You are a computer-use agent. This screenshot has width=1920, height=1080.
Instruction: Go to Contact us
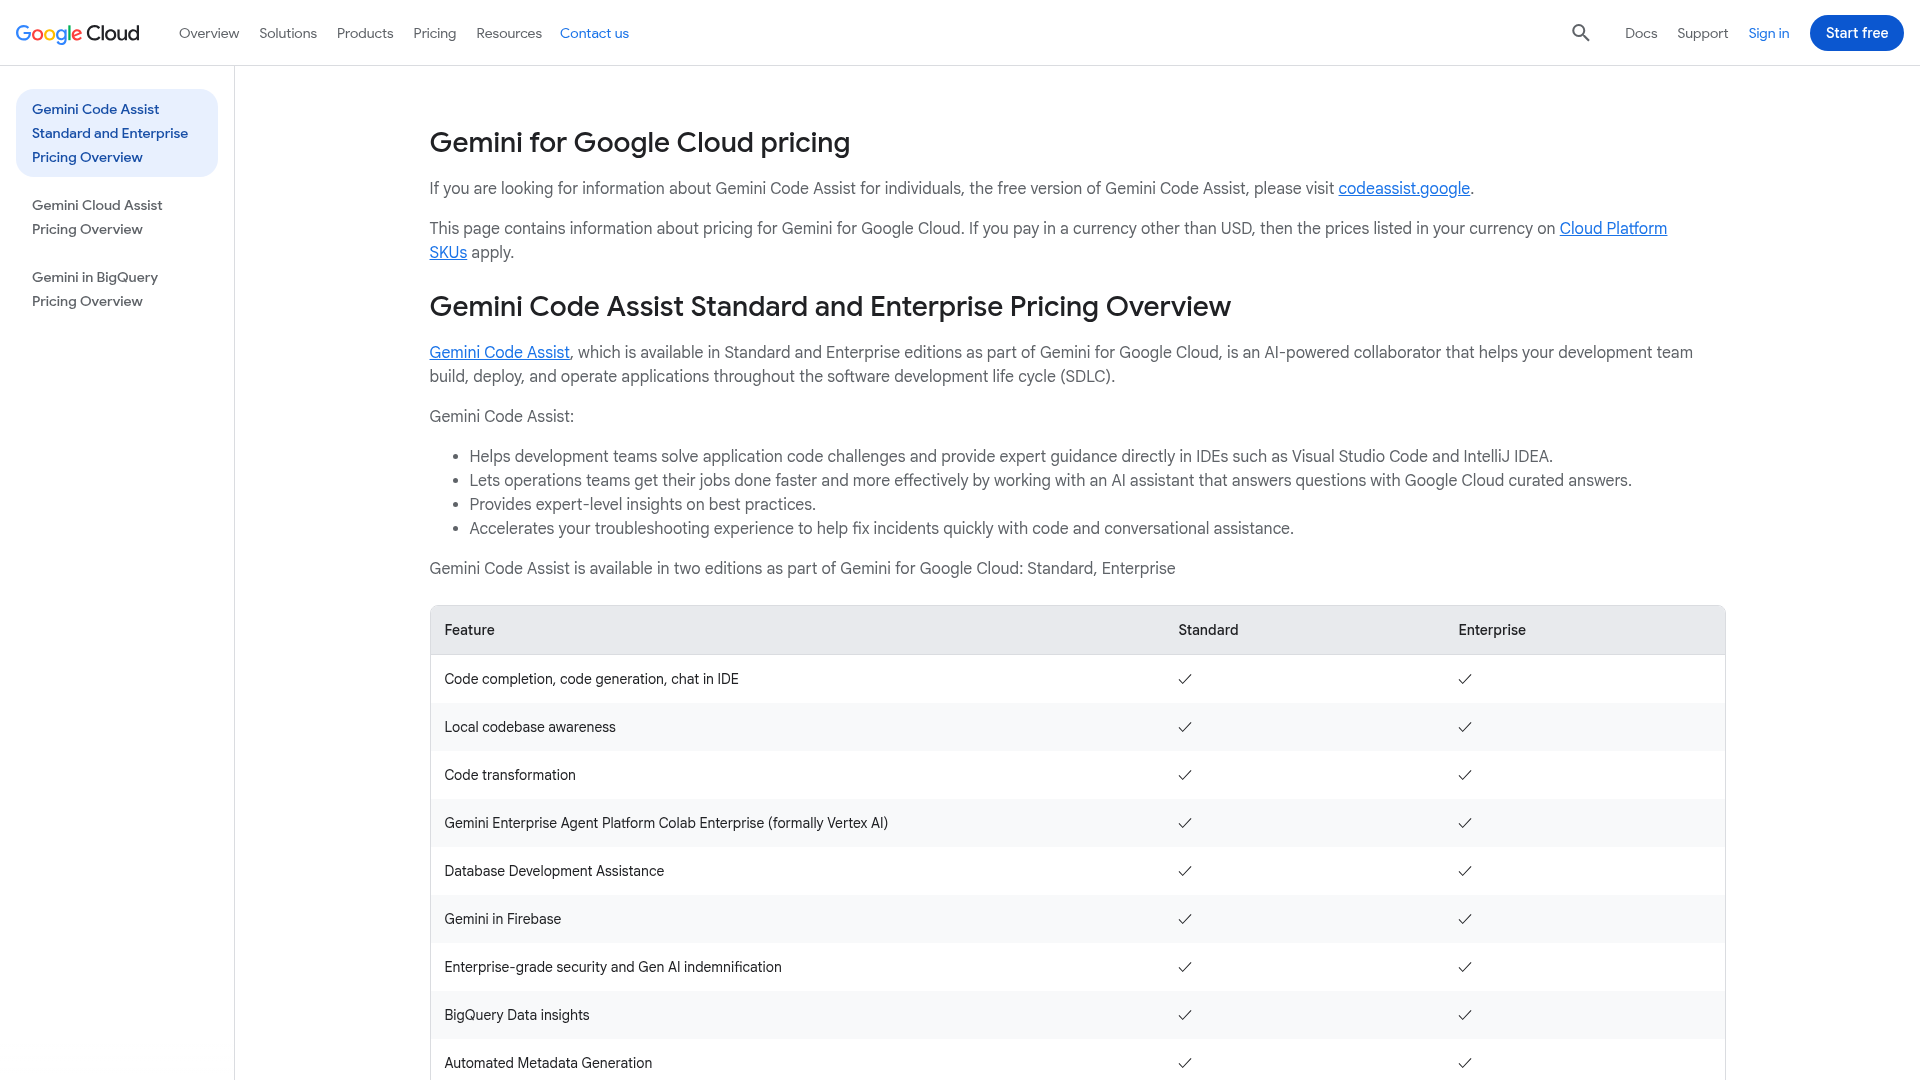(594, 33)
